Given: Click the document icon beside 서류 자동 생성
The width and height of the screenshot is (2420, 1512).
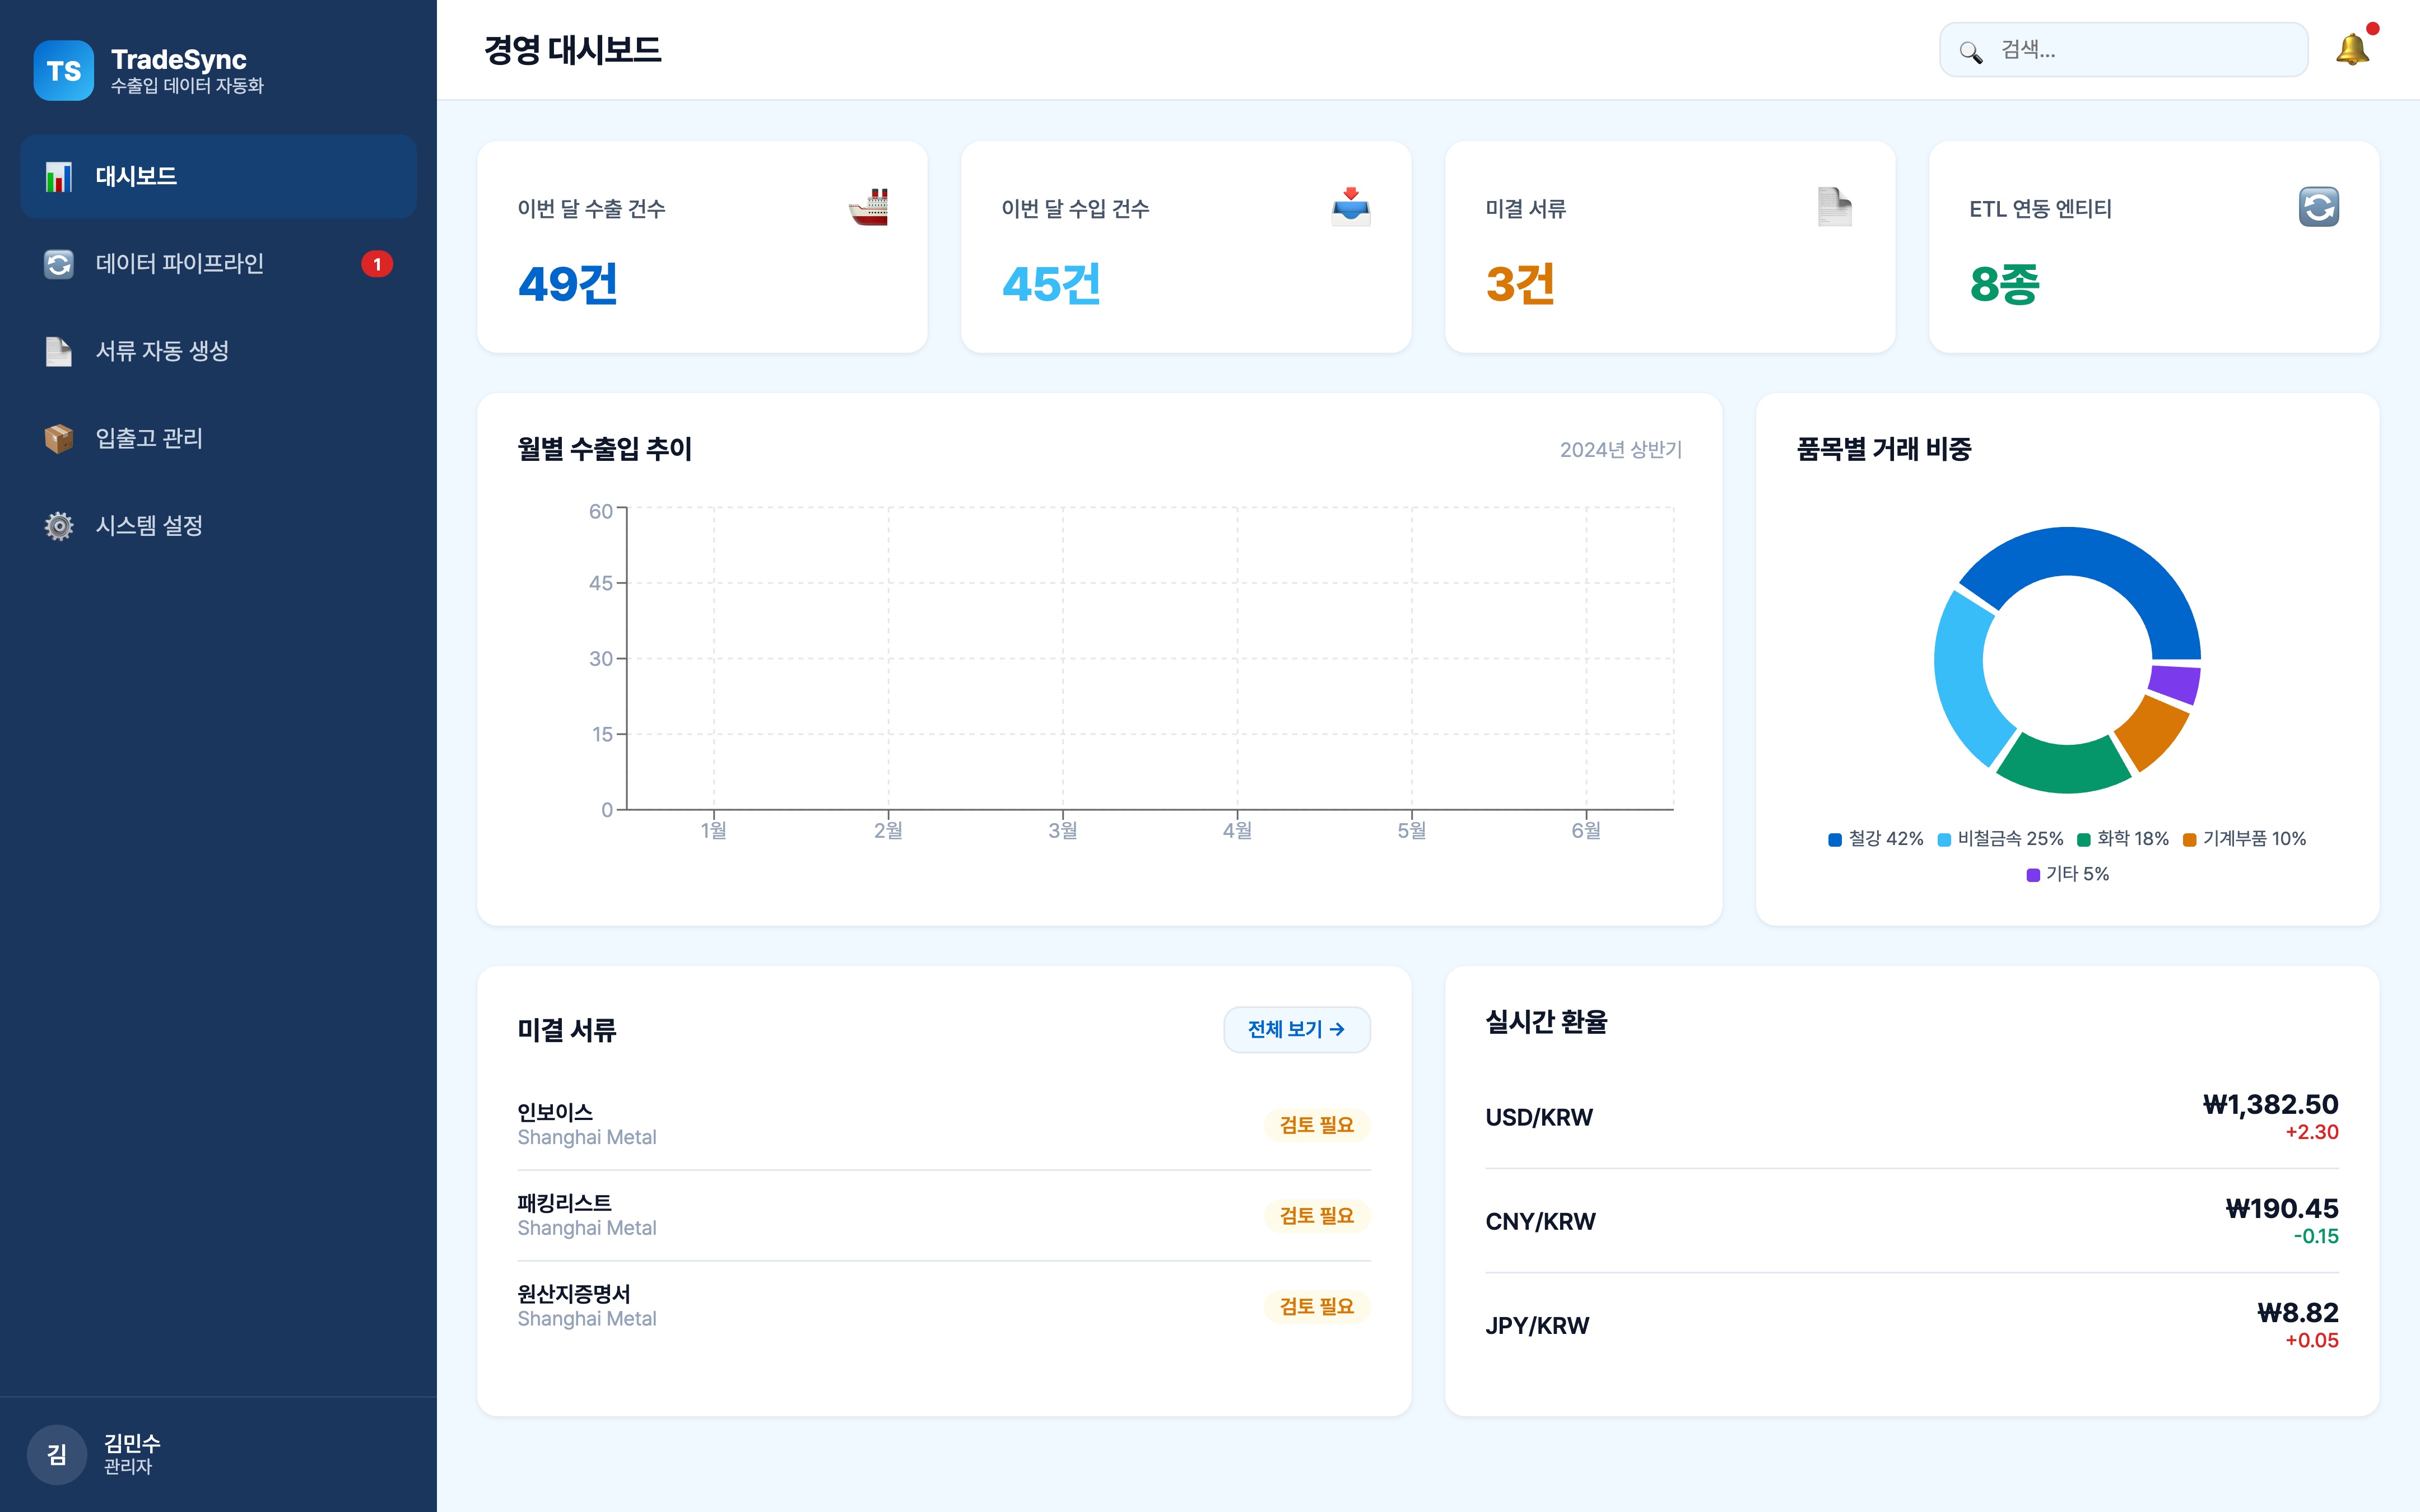Looking at the screenshot, I should (58, 351).
